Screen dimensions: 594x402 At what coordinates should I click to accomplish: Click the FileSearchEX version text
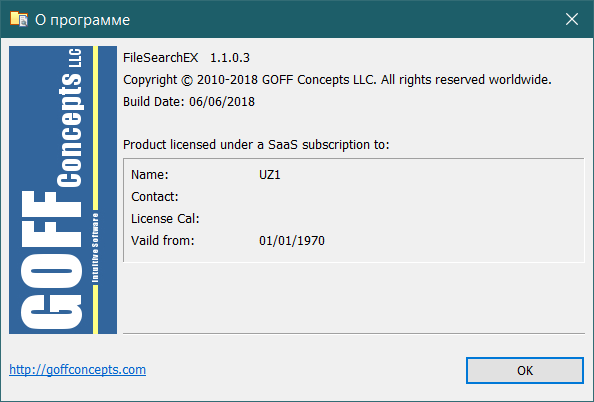coord(186,58)
